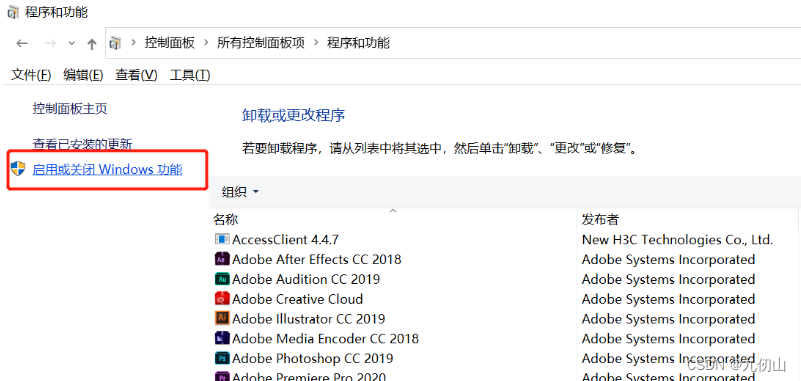The width and height of the screenshot is (801, 381).
Task: Select Adobe Illustrator CC 2019
Action: 309,319
